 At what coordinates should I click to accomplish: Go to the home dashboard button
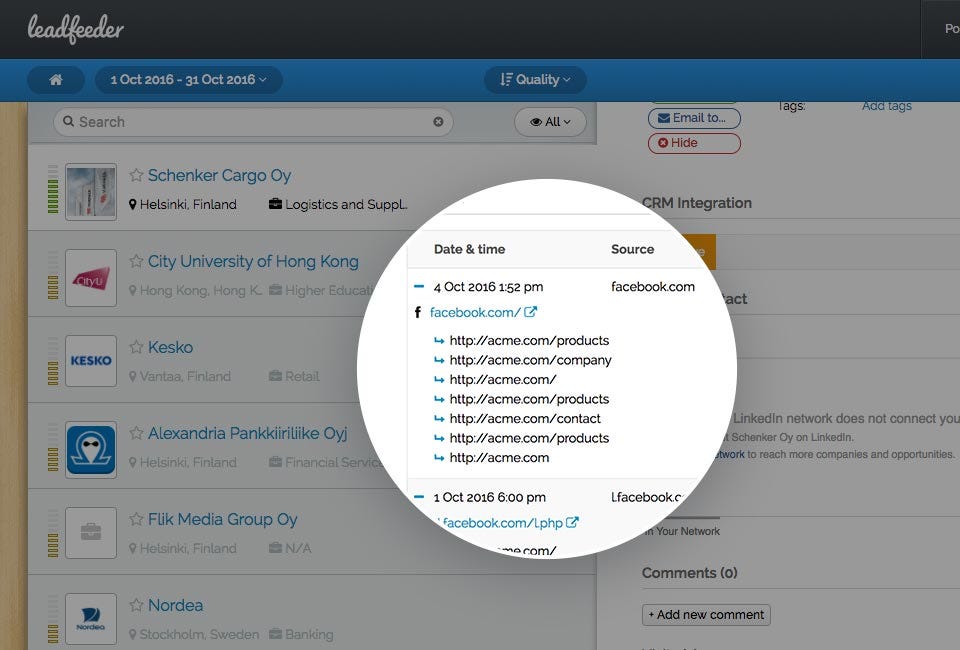pos(56,80)
